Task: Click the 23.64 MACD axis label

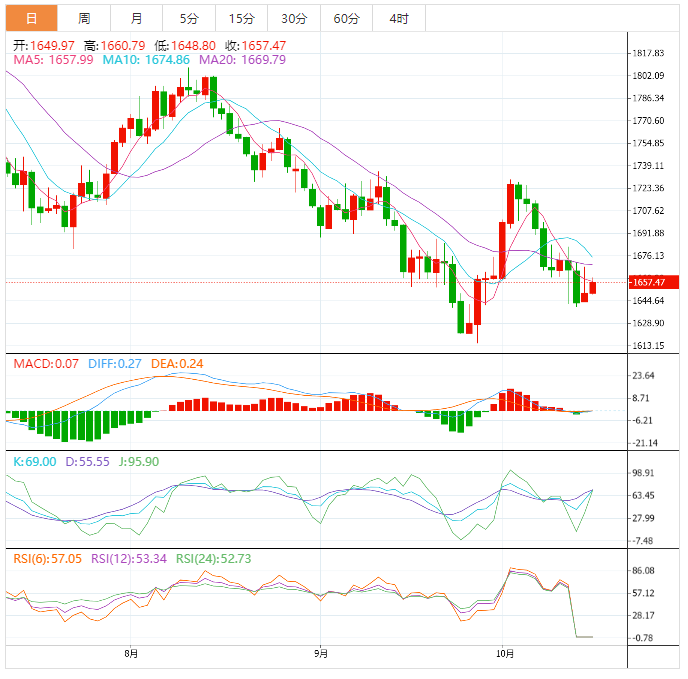Action: 643,375
